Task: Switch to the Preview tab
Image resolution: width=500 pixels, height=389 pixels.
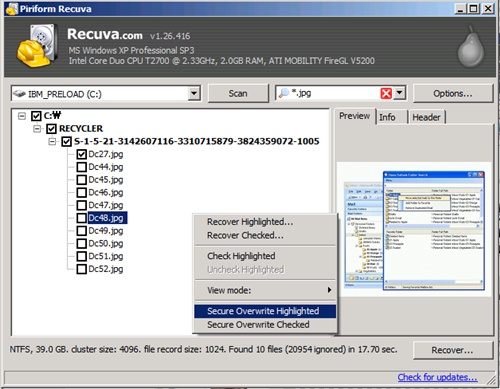Action: click(354, 116)
